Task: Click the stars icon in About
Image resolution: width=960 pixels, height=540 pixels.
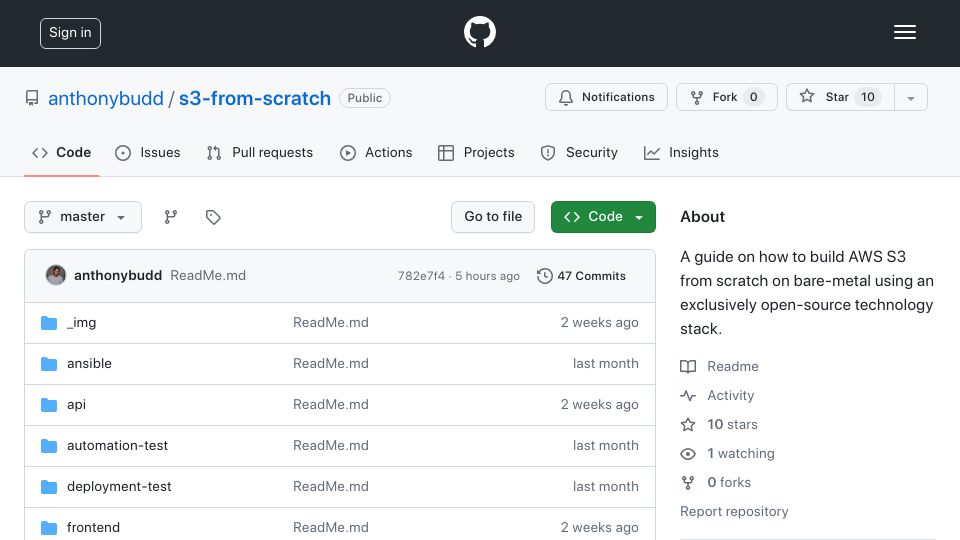Action: click(688, 424)
